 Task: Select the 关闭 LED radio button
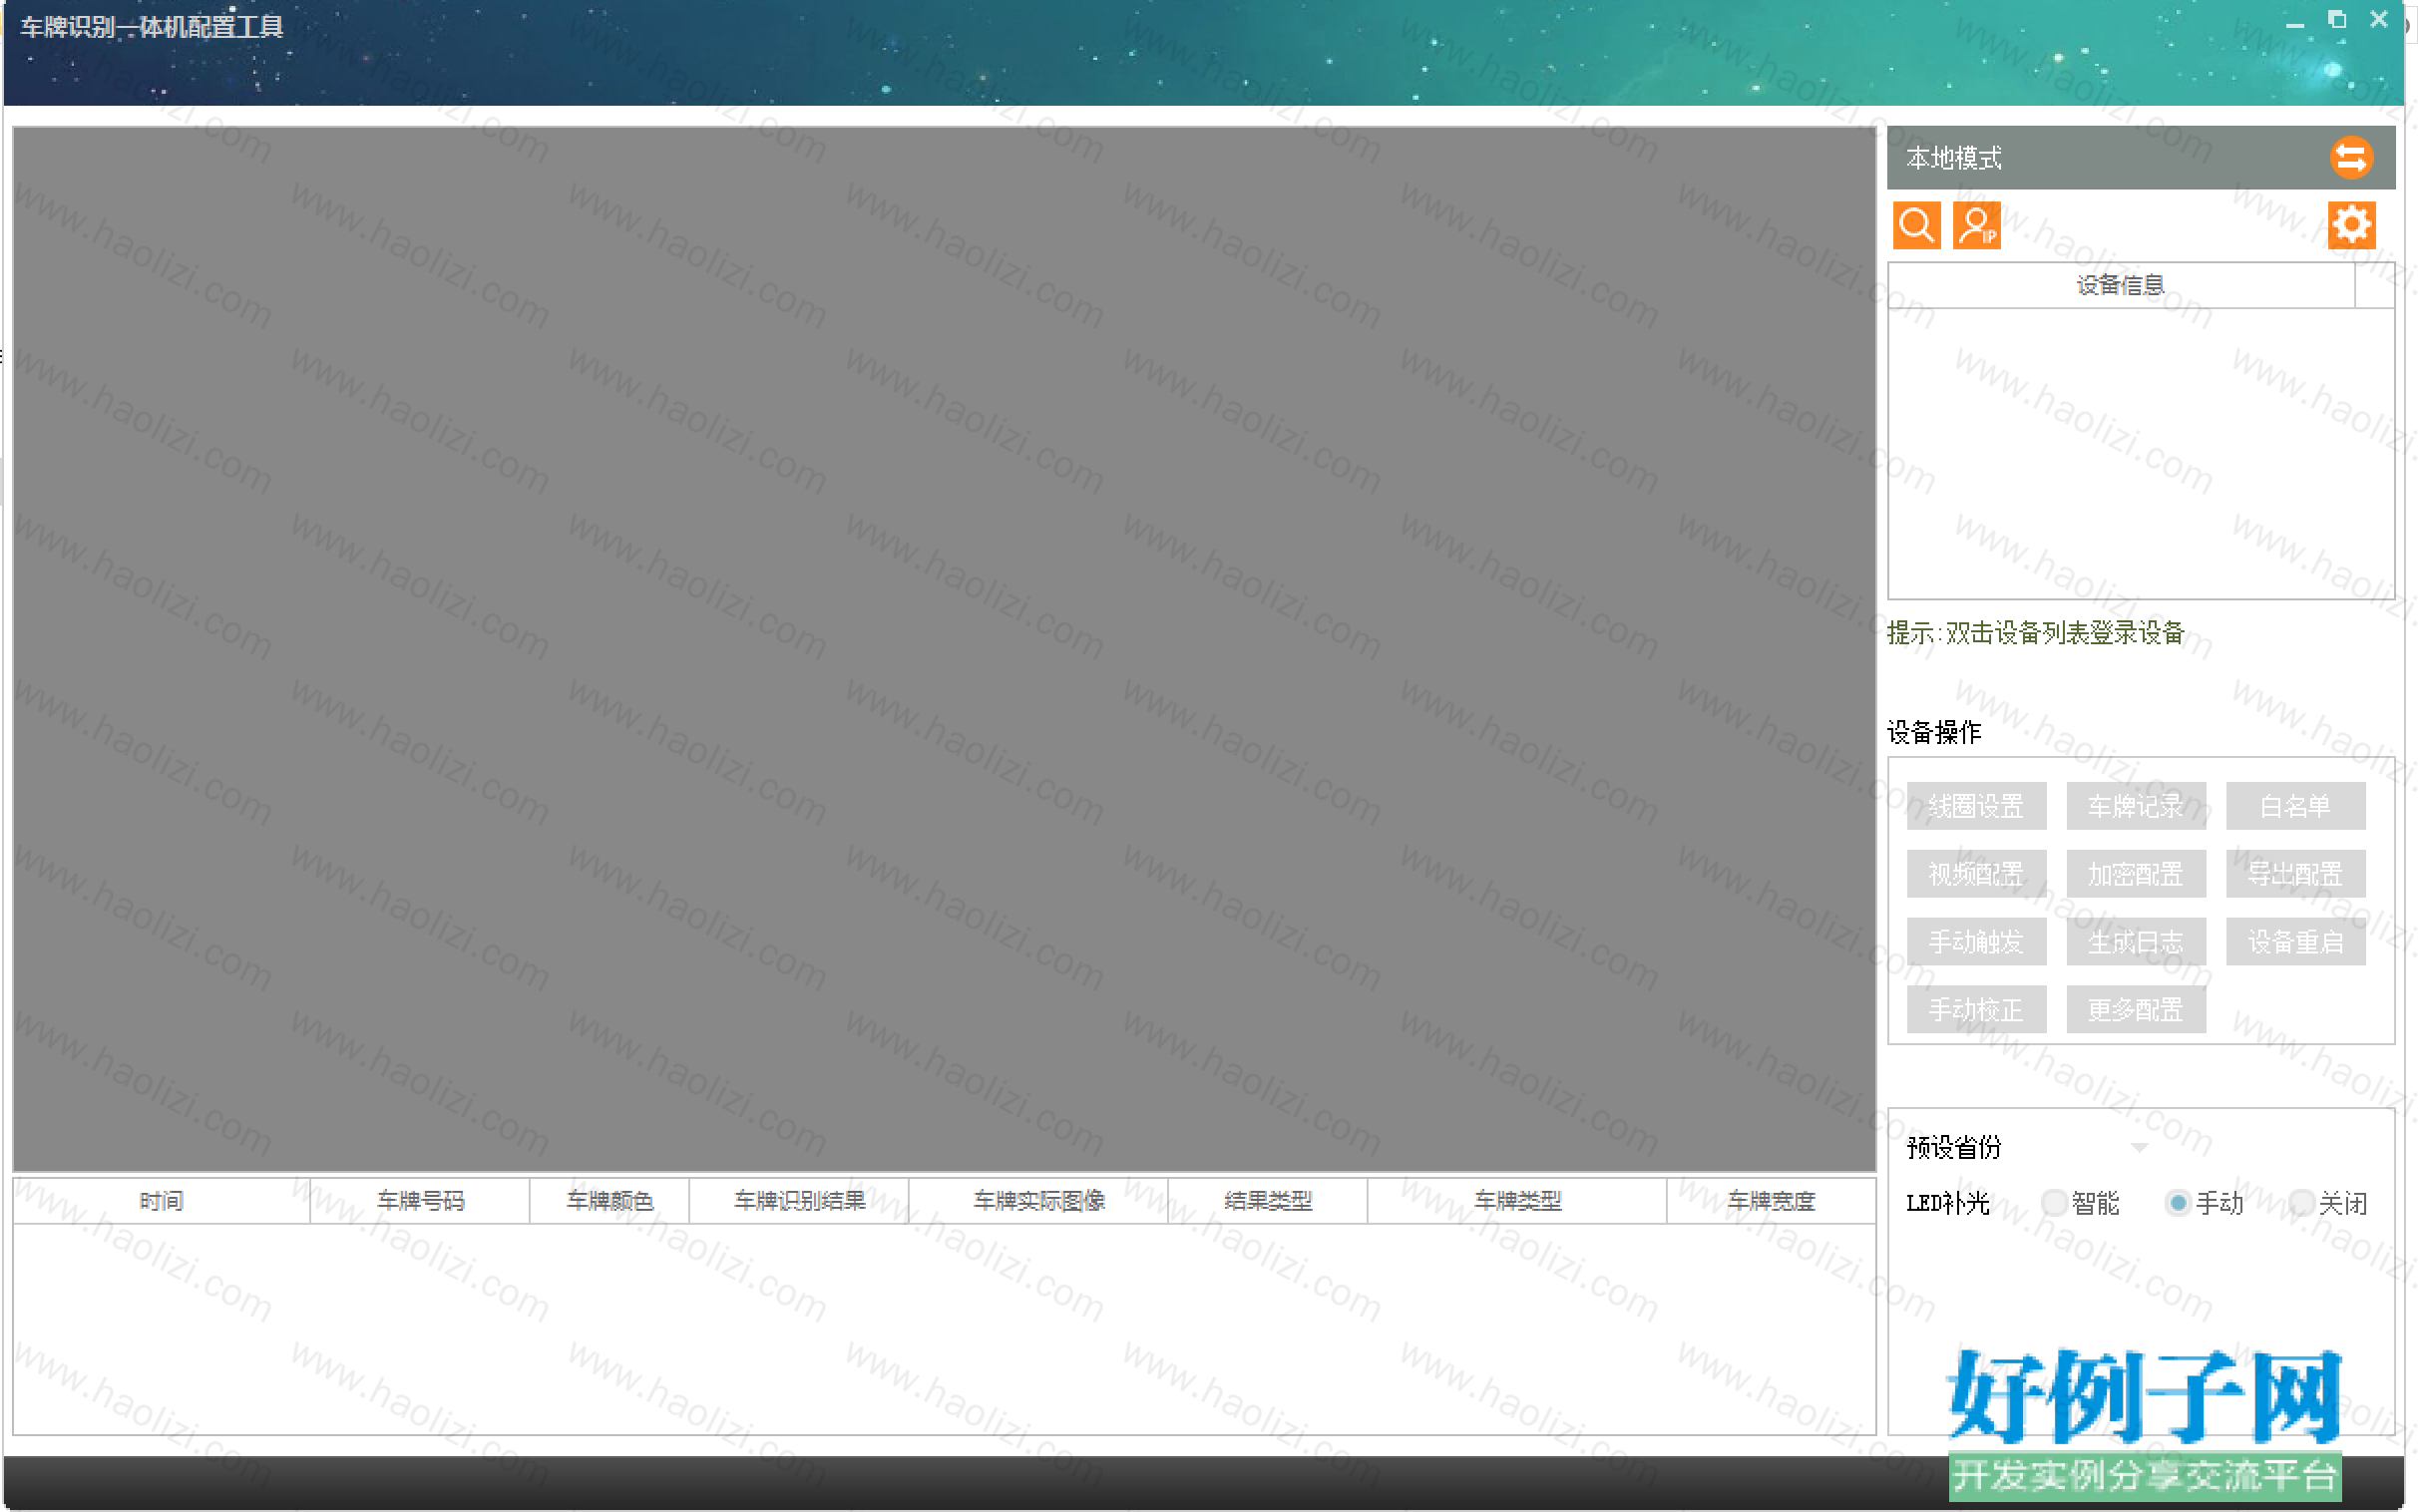click(x=2301, y=1203)
